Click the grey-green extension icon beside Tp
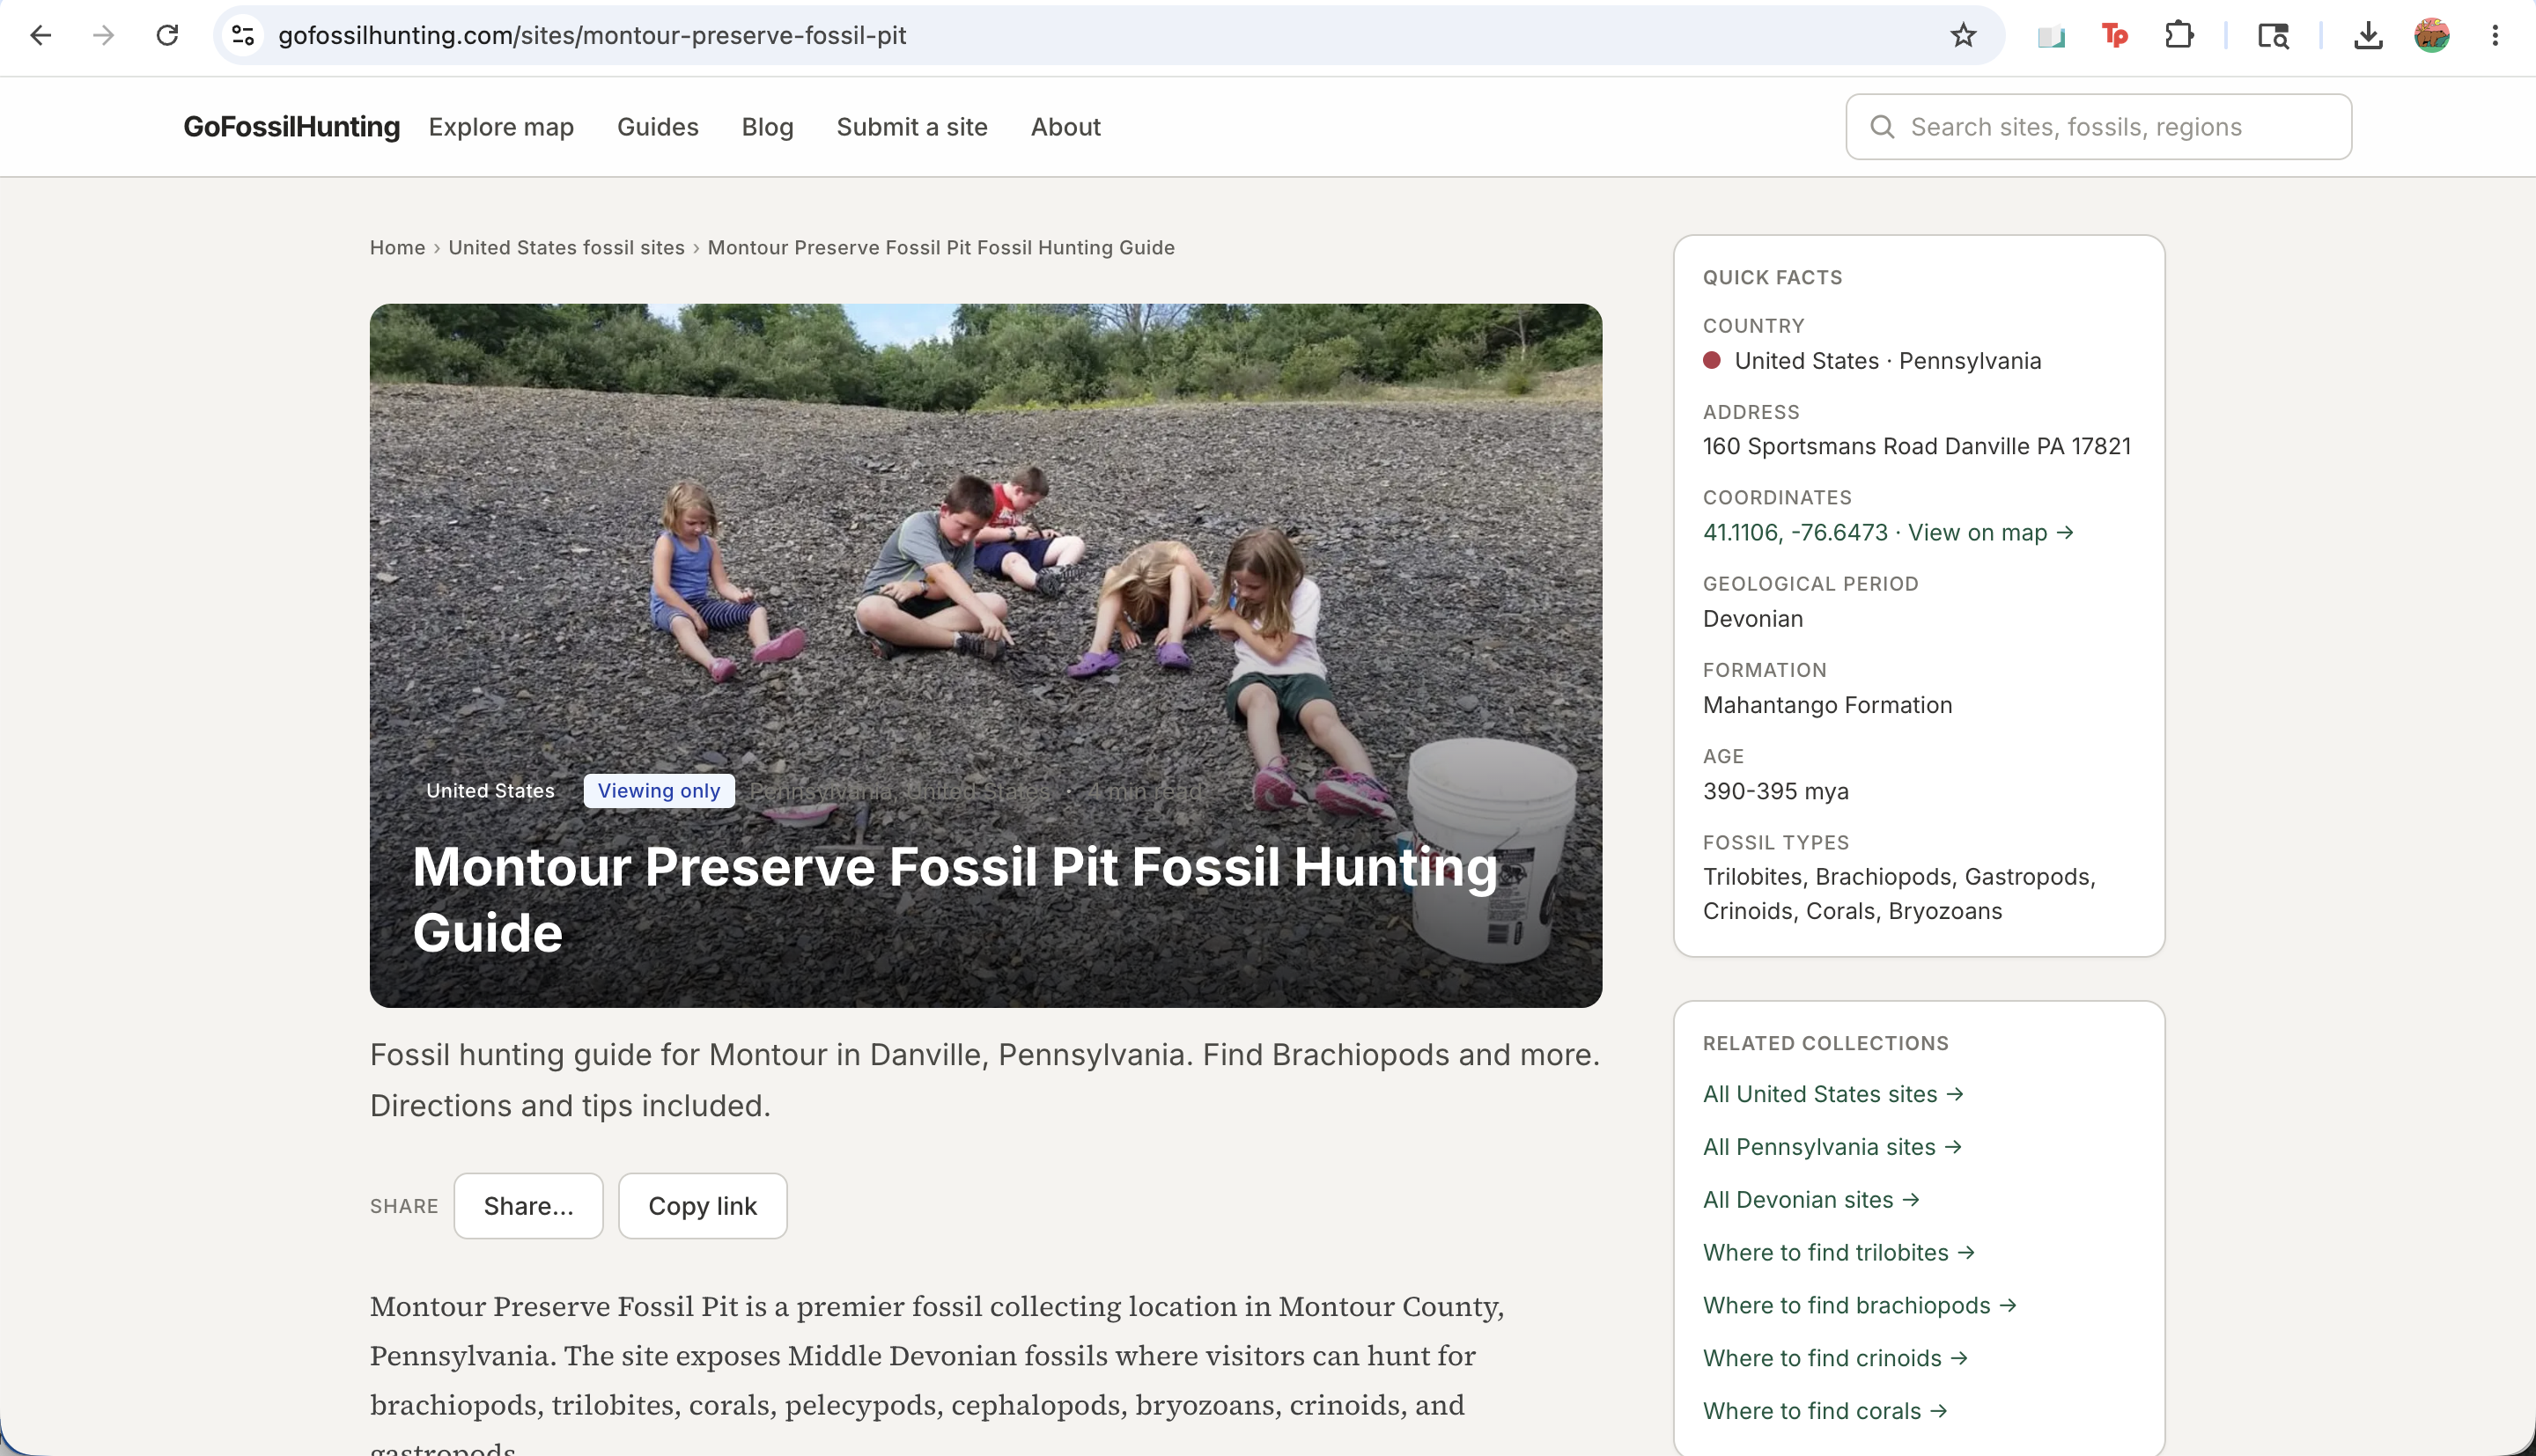 [x=2050, y=37]
